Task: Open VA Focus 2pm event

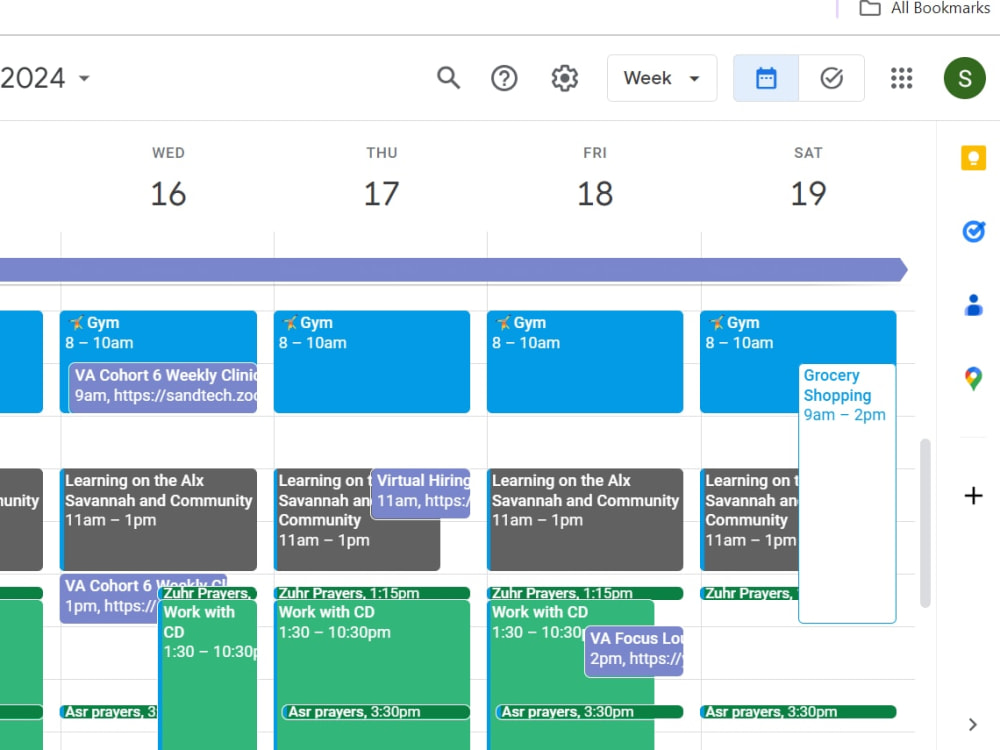Action: click(x=634, y=651)
